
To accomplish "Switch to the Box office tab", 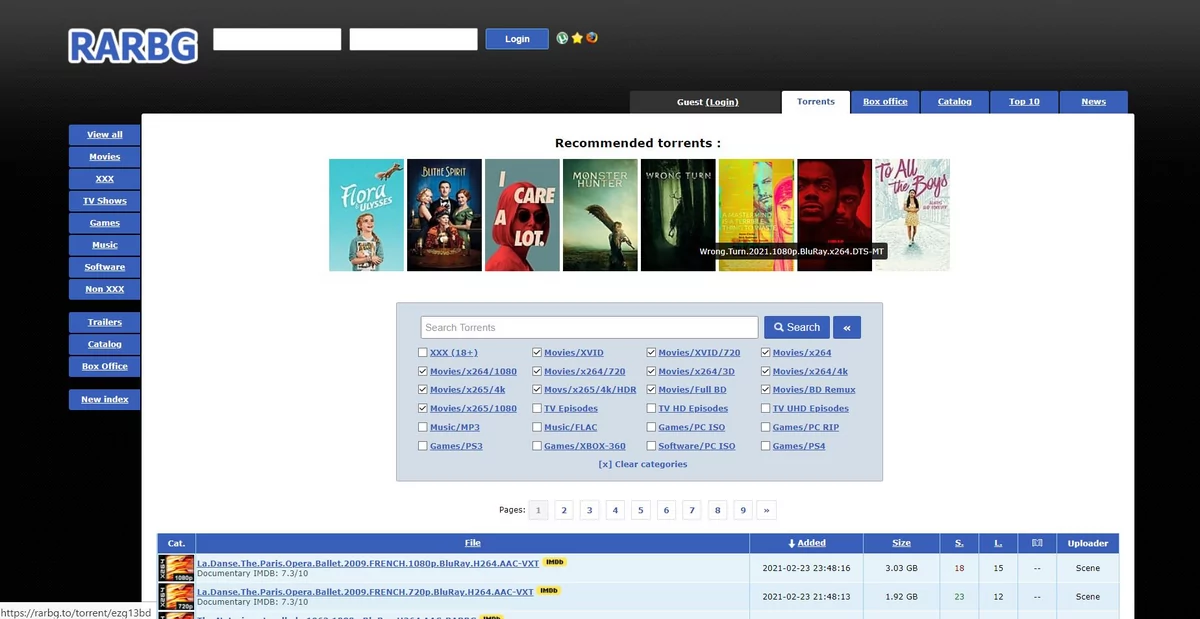I will point(885,102).
